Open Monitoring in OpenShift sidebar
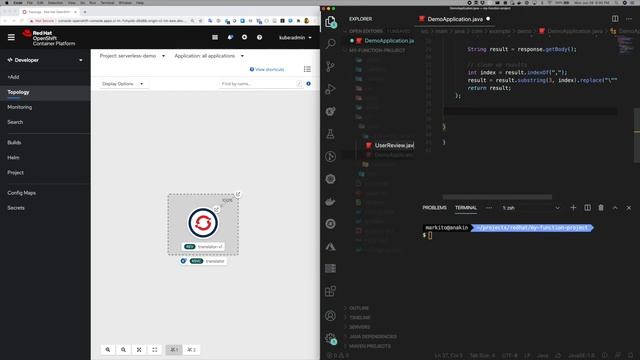This screenshot has height=360, width=640. (20, 107)
